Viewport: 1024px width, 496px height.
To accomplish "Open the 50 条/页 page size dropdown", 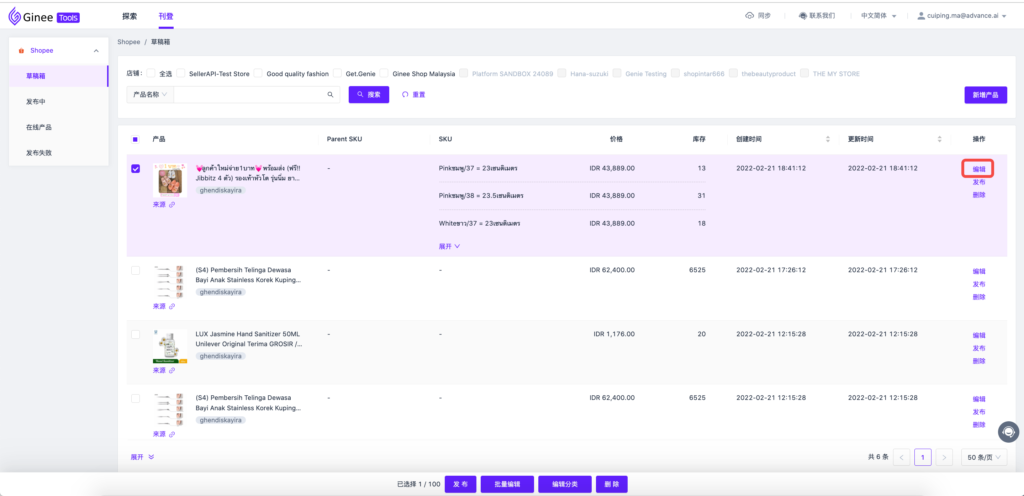I will click(x=983, y=457).
